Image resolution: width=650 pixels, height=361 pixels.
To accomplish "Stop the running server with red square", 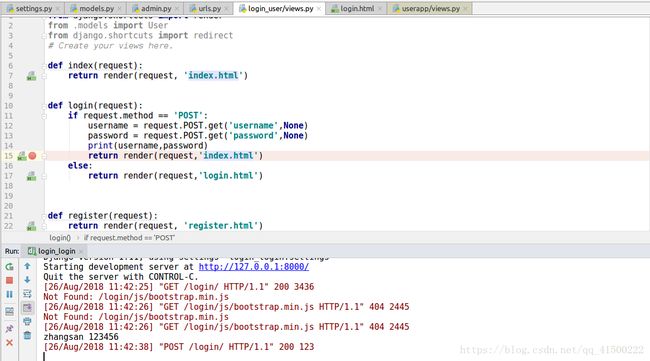I will [x=9, y=281].
